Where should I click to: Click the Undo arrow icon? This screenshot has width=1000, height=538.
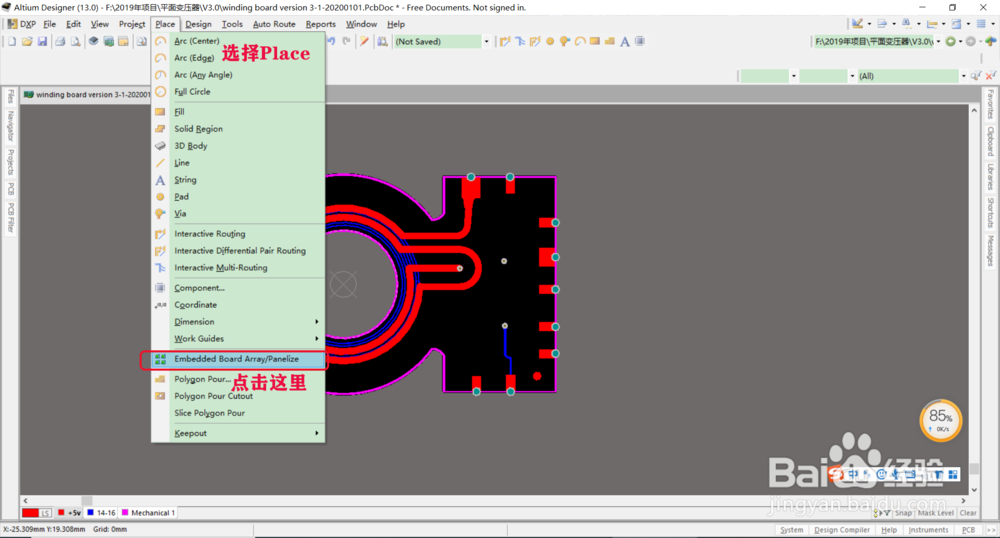331,41
